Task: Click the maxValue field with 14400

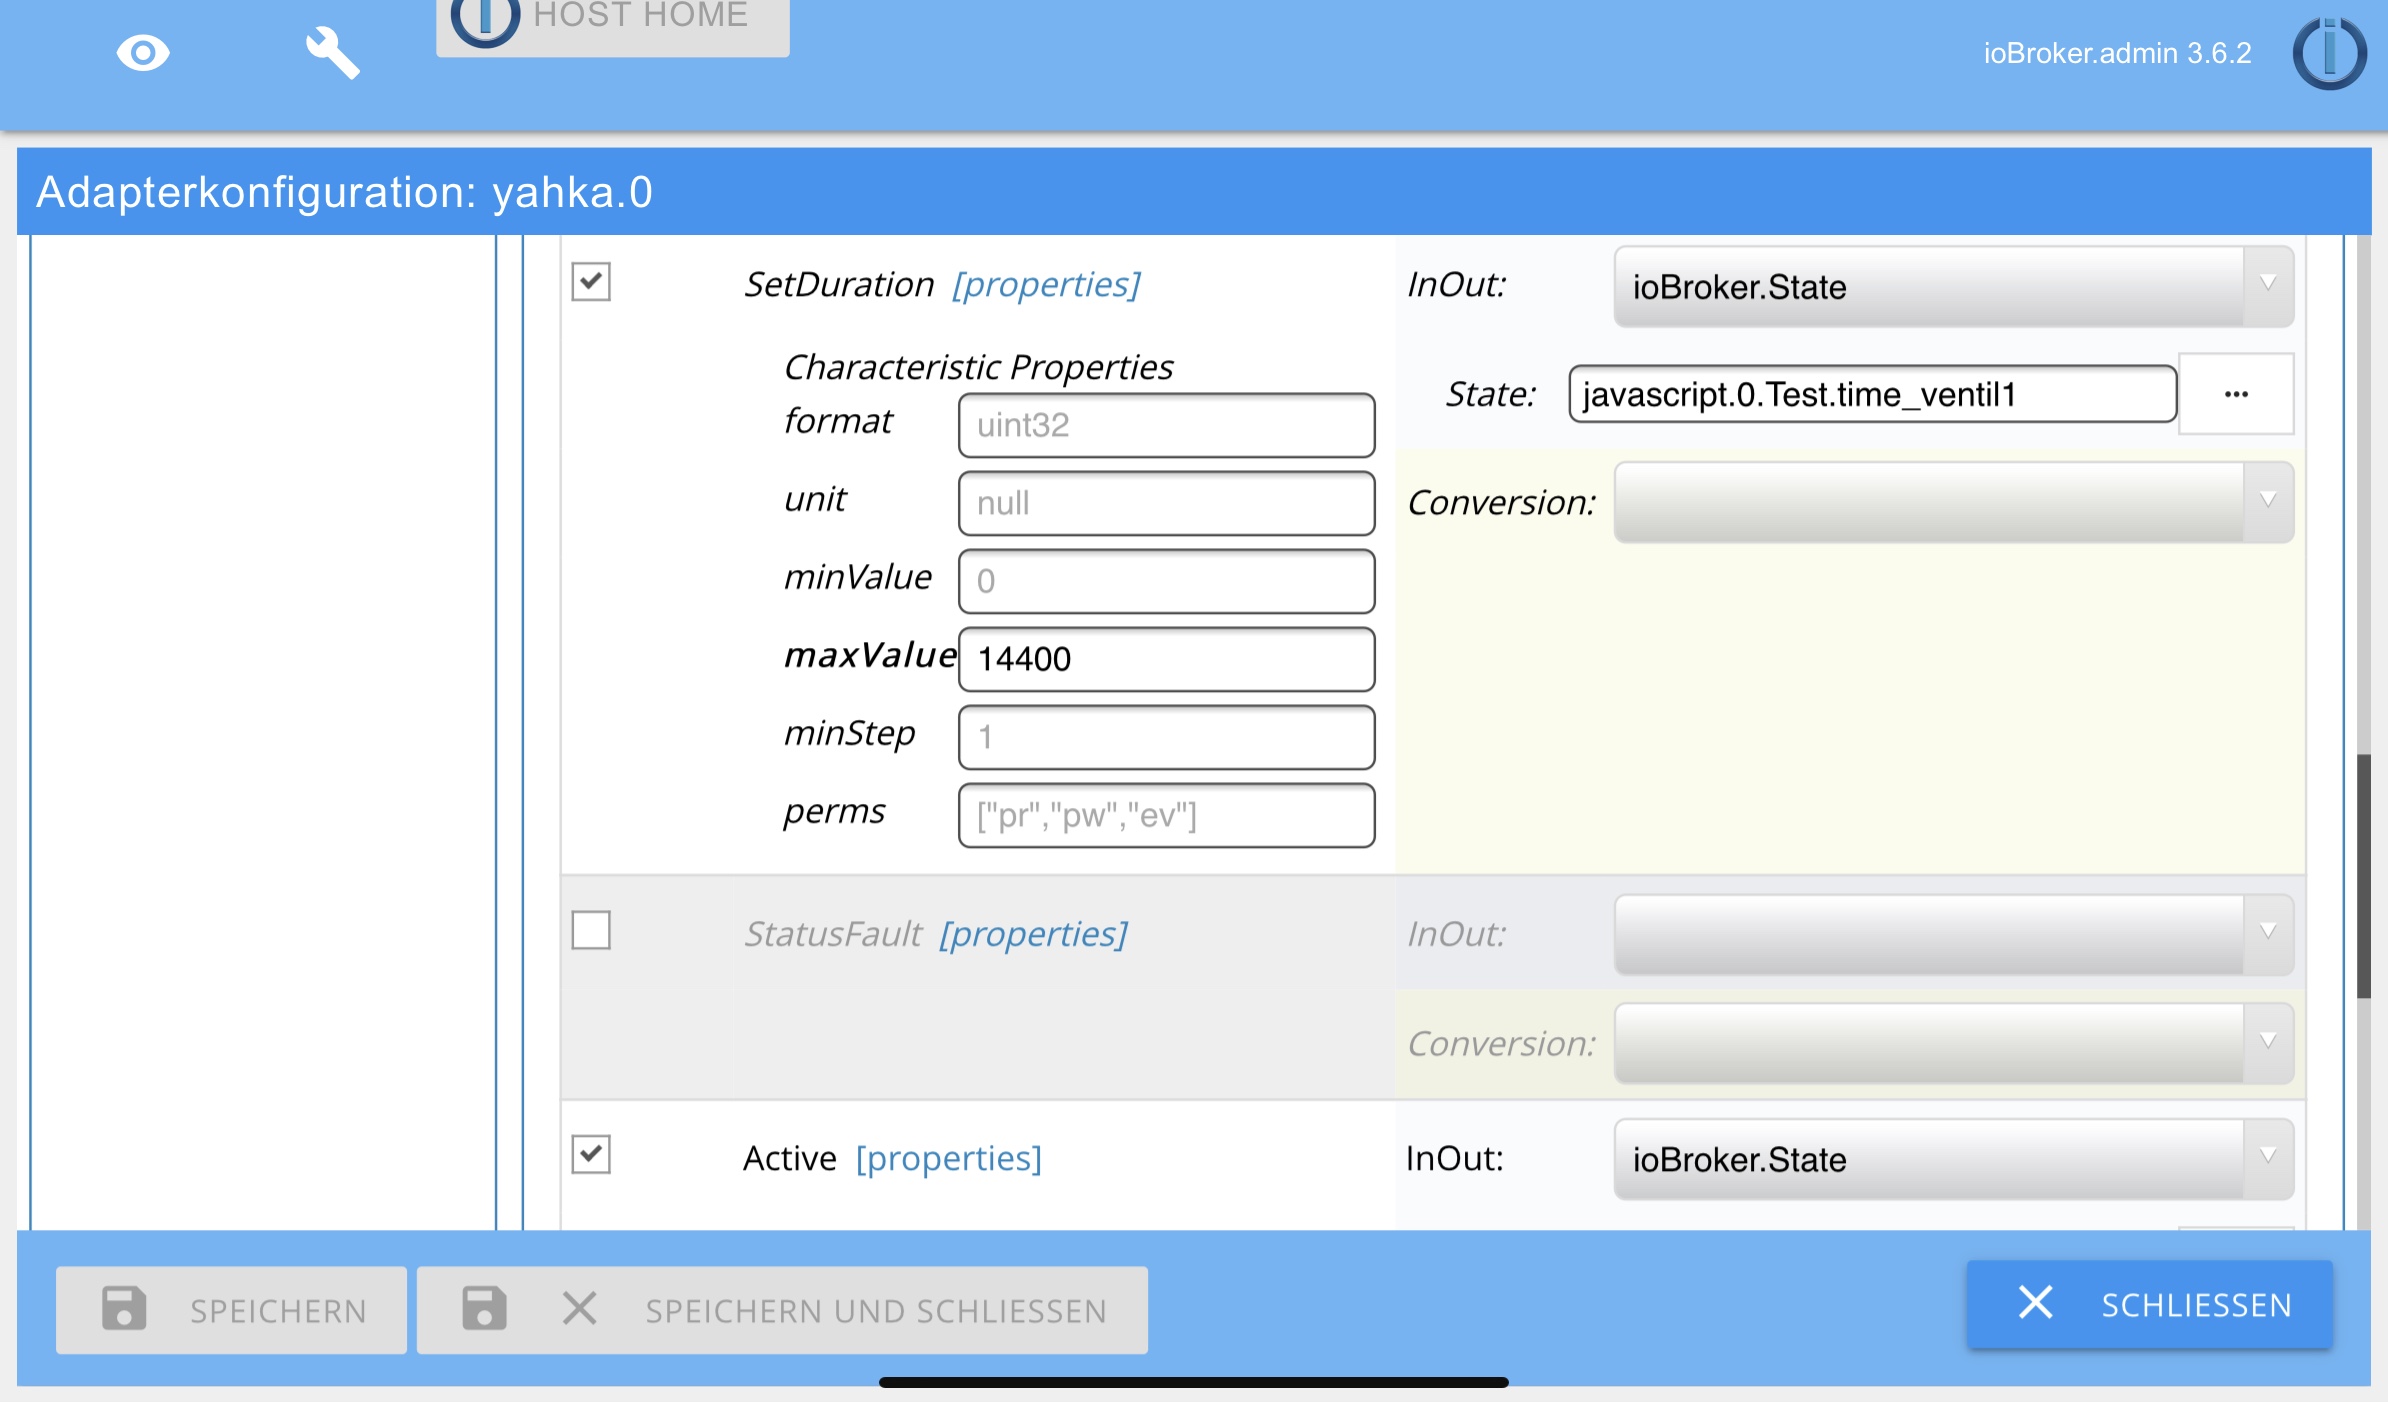Action: (1166, 659)
